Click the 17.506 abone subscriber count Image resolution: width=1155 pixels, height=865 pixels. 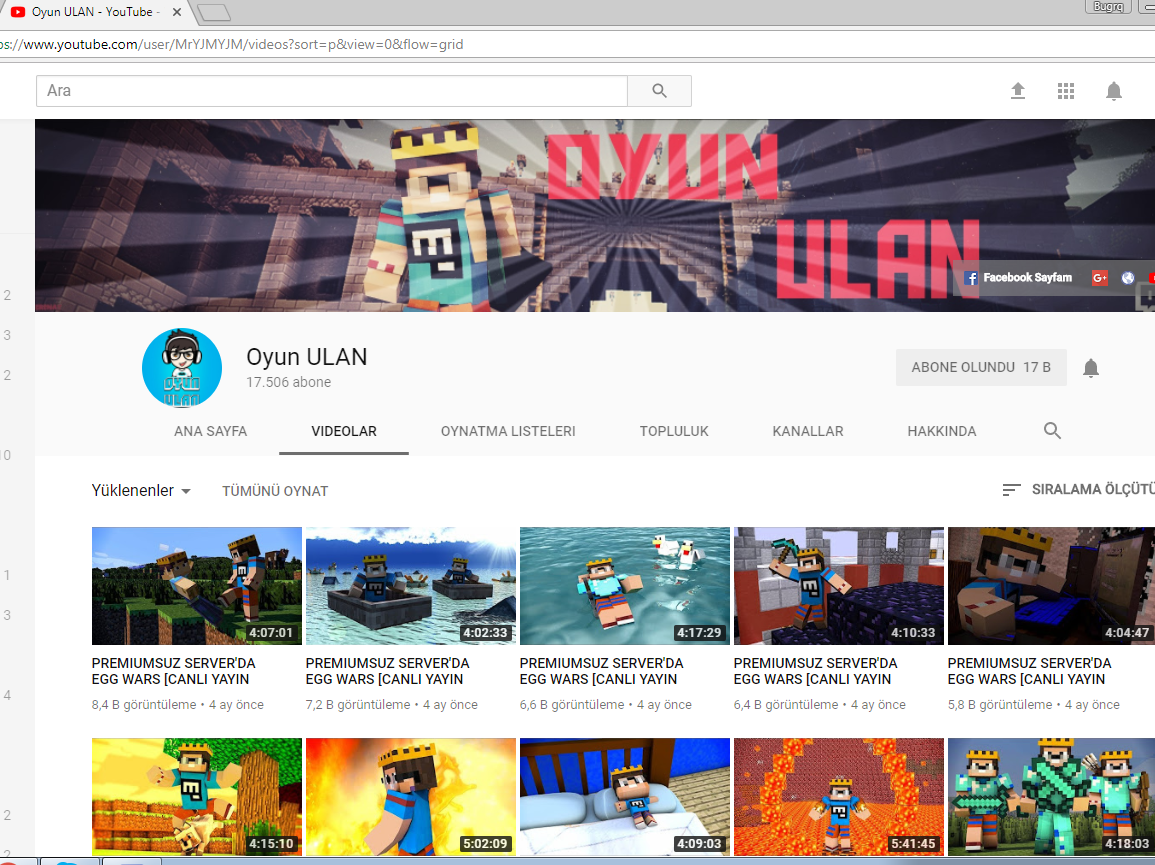coord(289,382)
